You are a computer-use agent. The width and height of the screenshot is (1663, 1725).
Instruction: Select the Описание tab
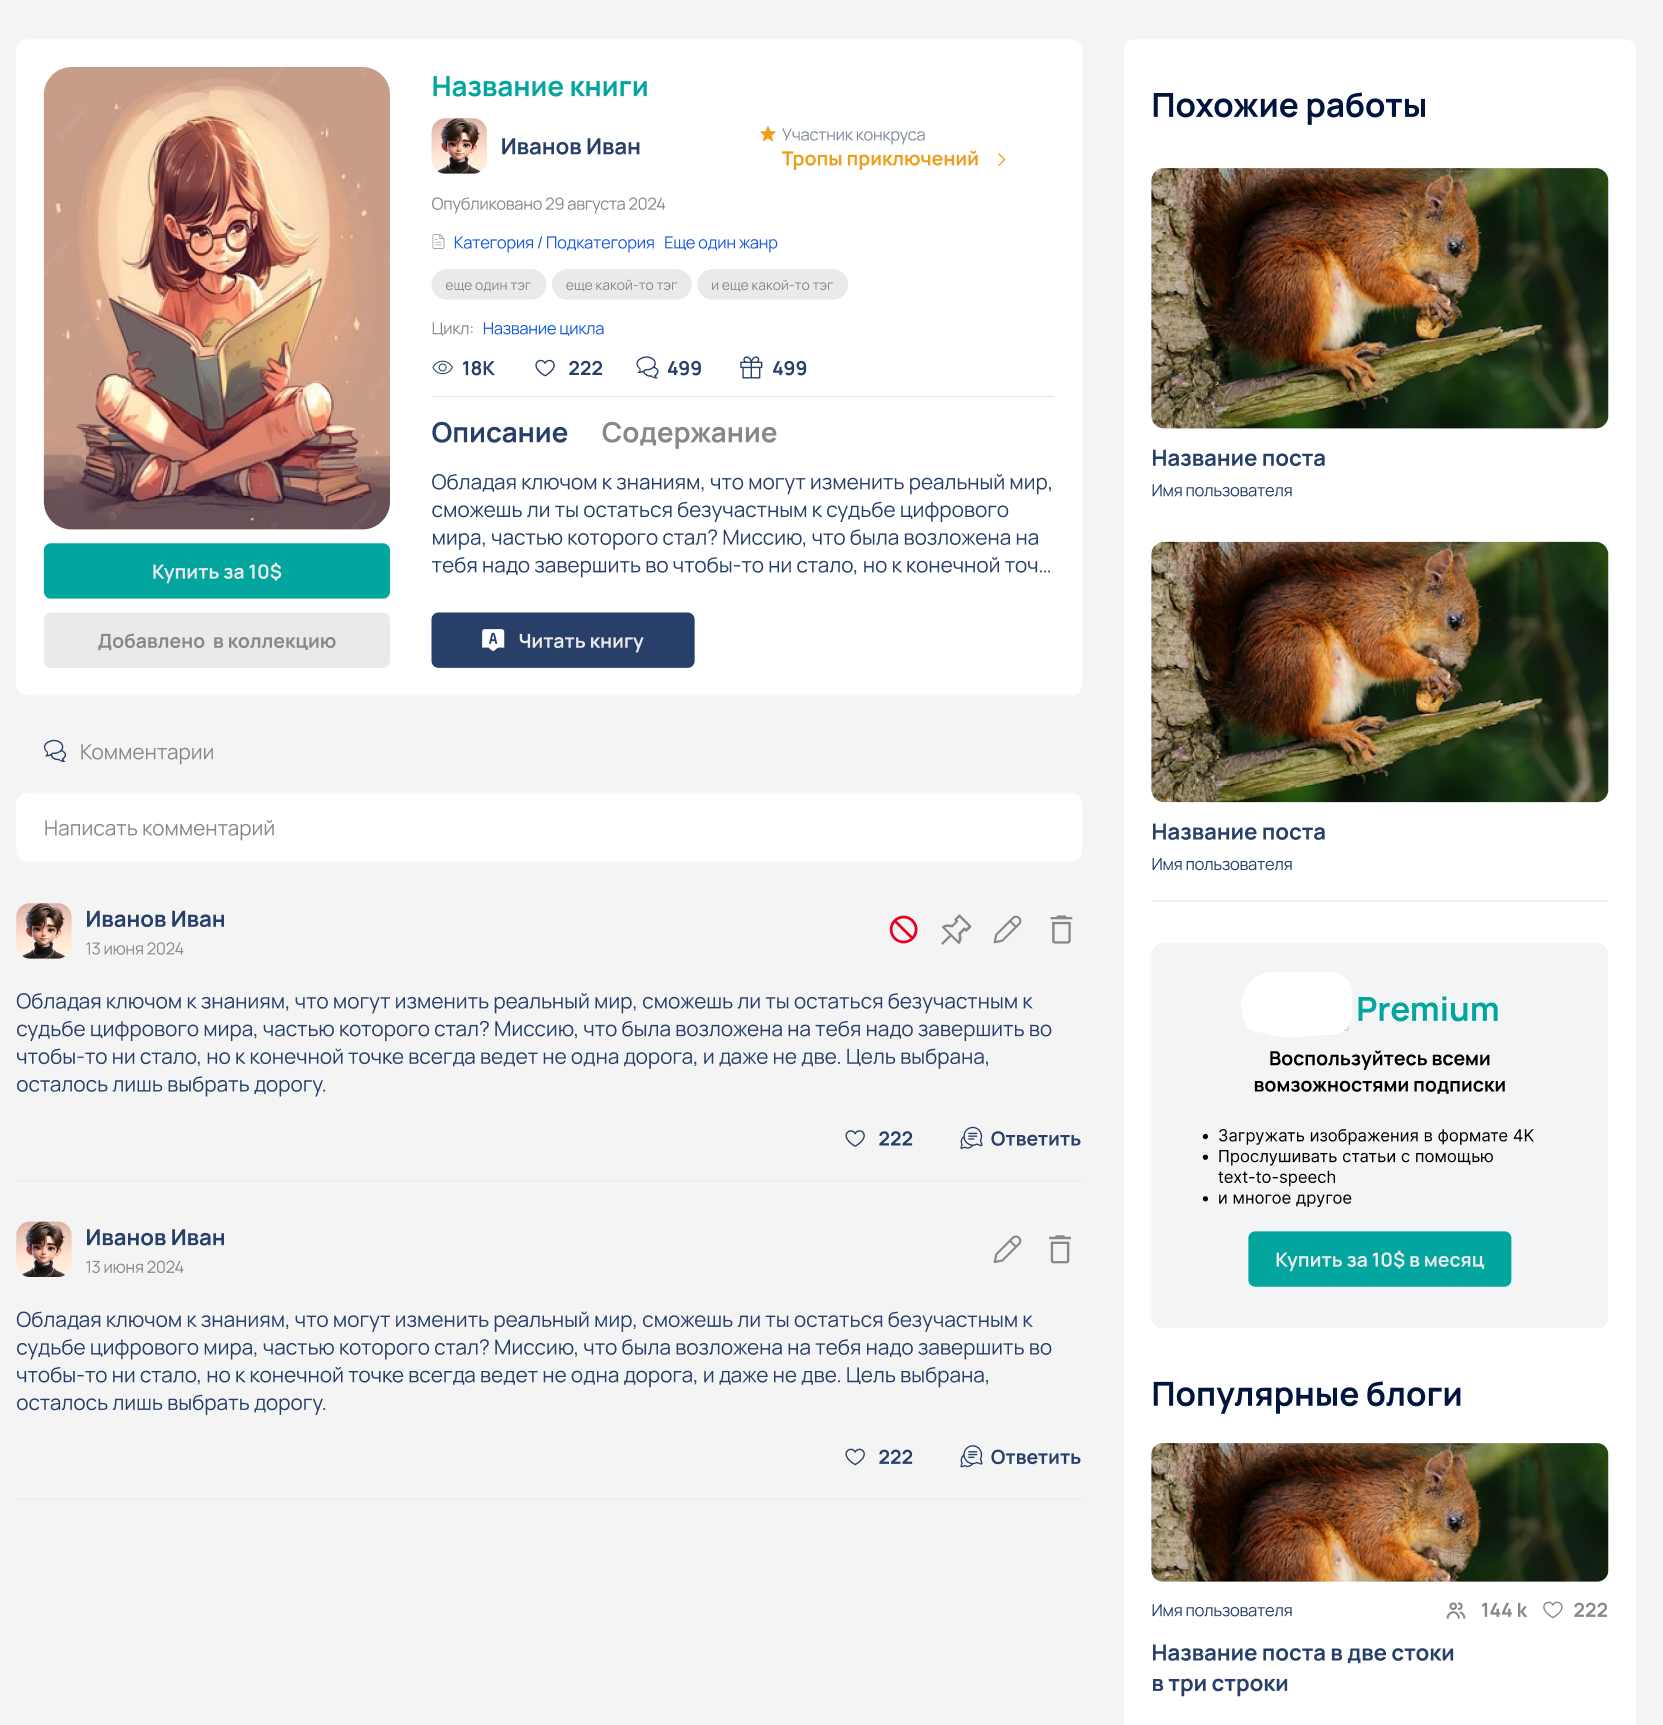click(x=499, y=433)
